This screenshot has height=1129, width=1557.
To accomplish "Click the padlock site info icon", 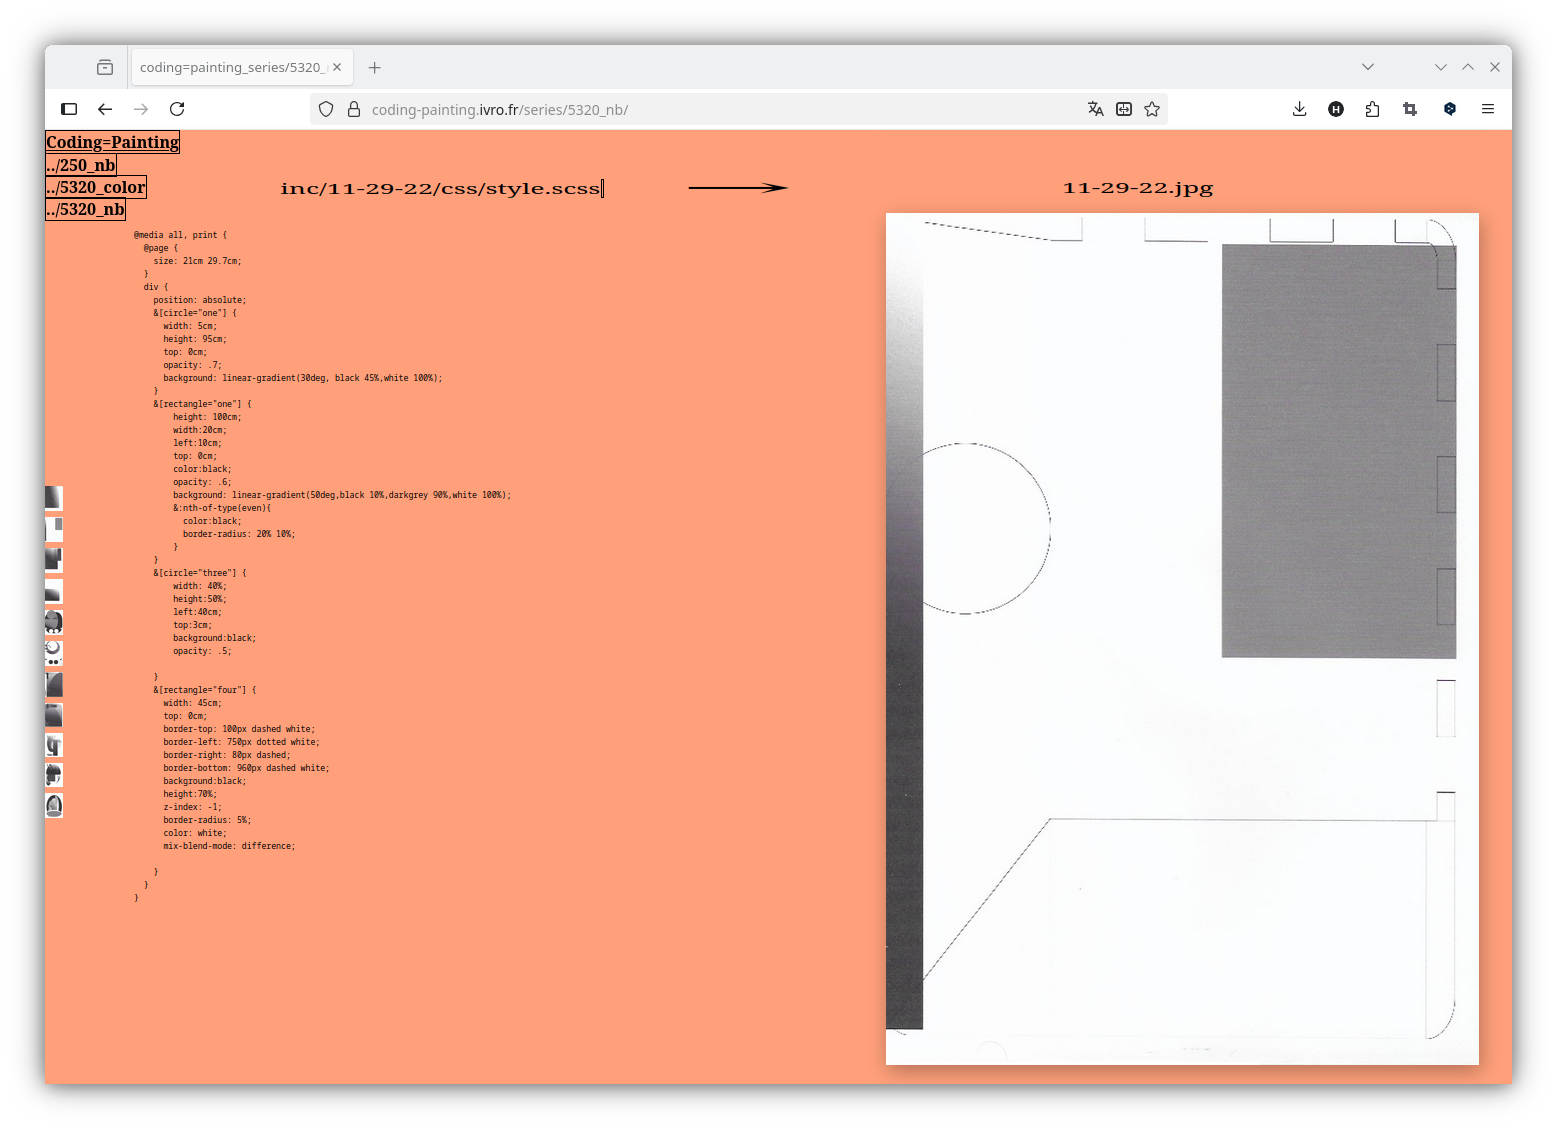I will (x=353, y=109).
